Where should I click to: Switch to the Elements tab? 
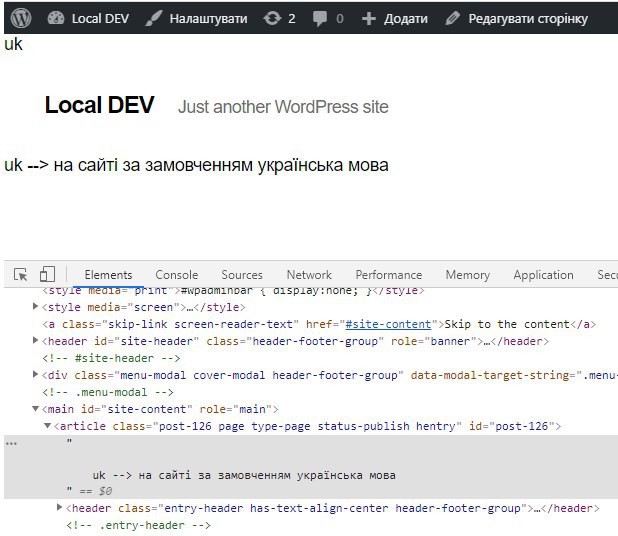tap(108, 275)
